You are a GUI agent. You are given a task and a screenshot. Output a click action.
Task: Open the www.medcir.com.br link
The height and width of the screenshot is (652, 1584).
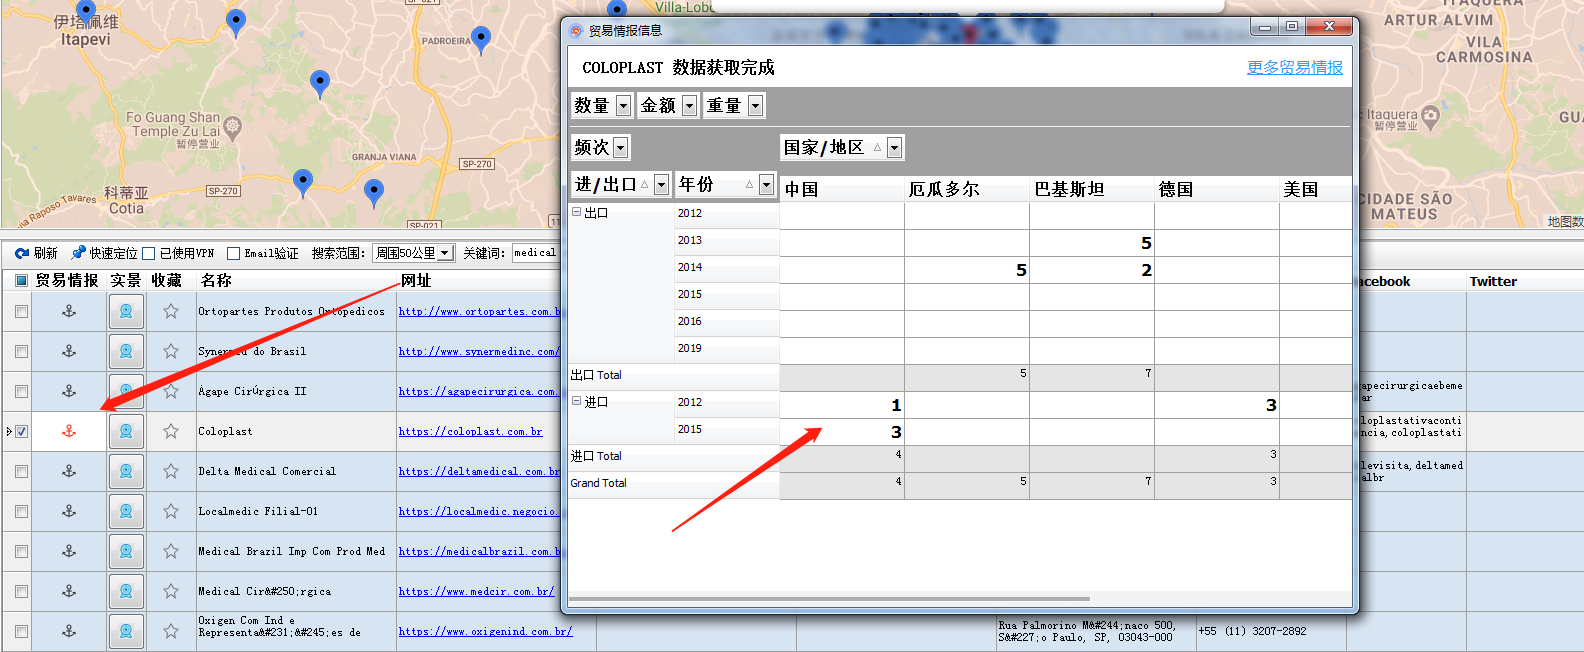point(476,591)
